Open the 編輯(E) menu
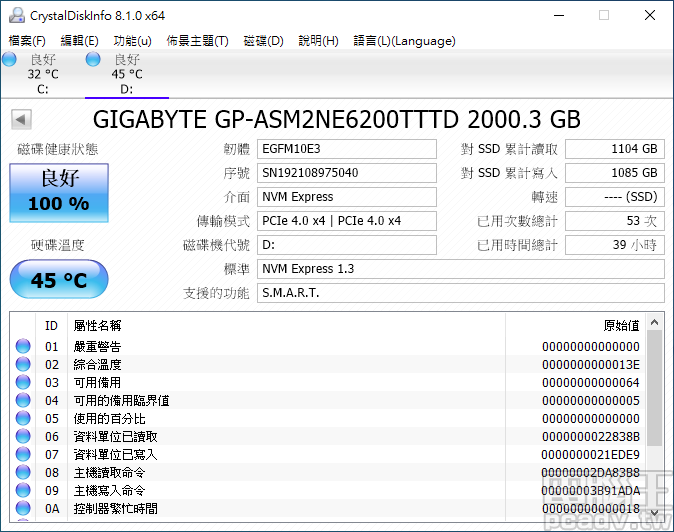This screenshot has height=532, width=674. 80,41
